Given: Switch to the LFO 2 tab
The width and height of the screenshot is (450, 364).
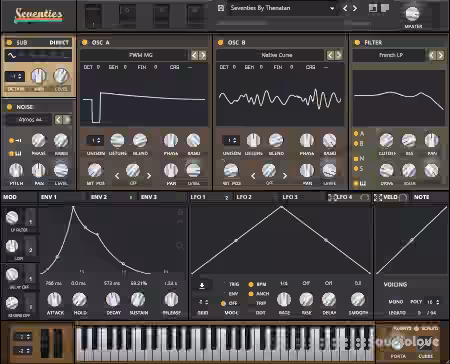Looking at the screenshot, I should click(244, 197).
